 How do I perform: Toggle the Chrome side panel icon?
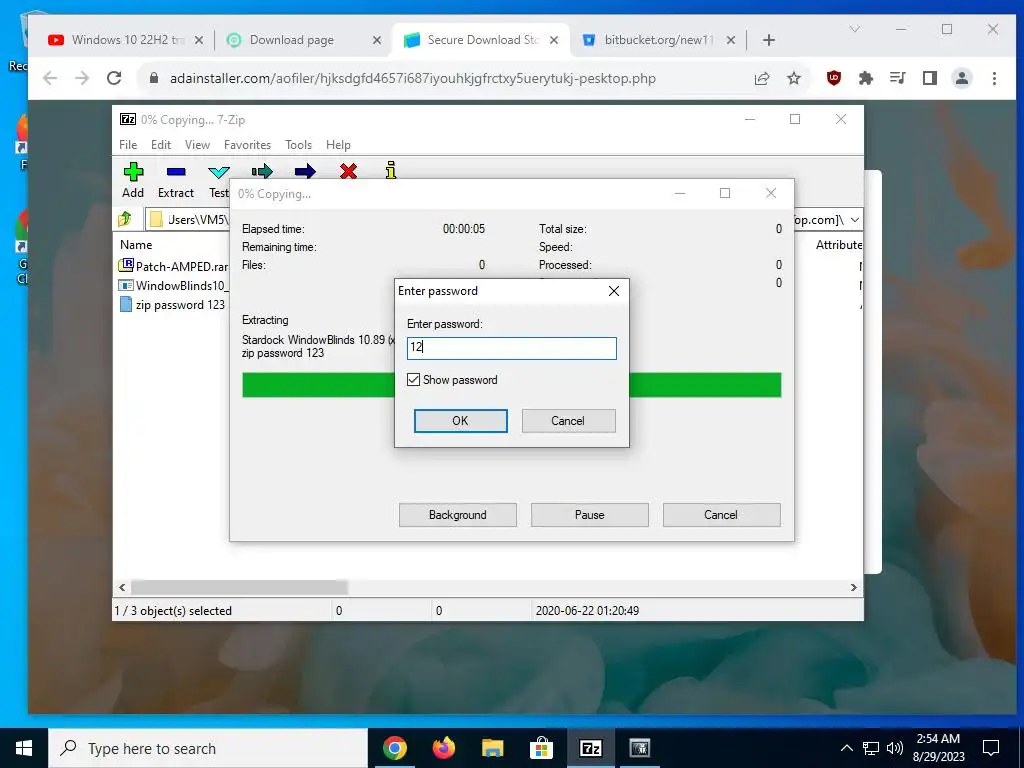point(929,78)
